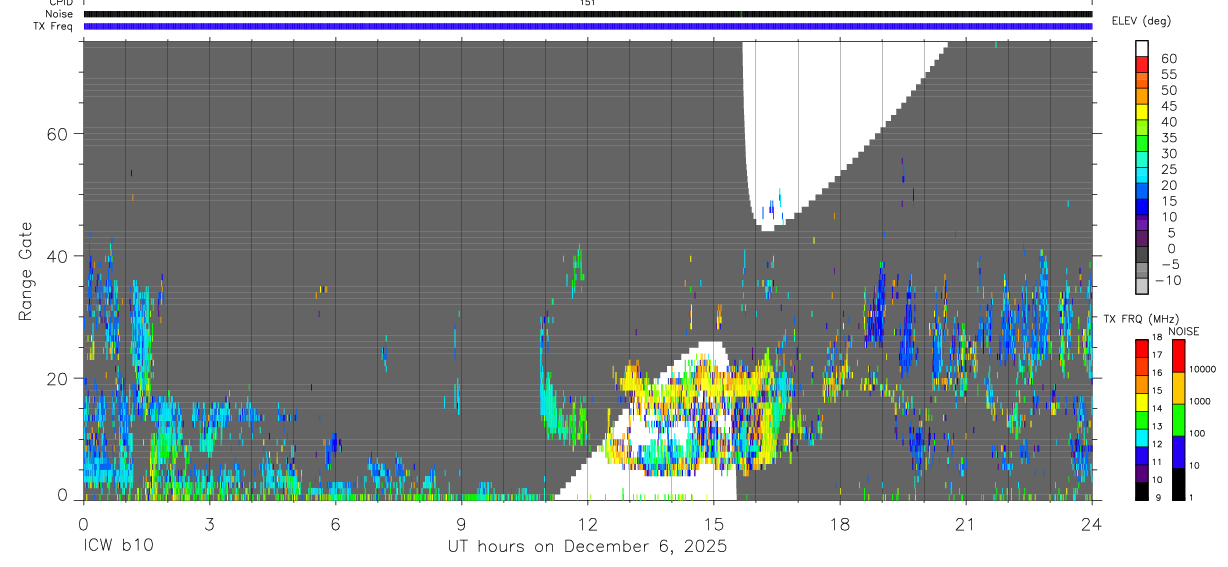The image size is (1228, 567).
Task: Click the "TX Freq" row label at top left
Action: click(x=52, y=27)
